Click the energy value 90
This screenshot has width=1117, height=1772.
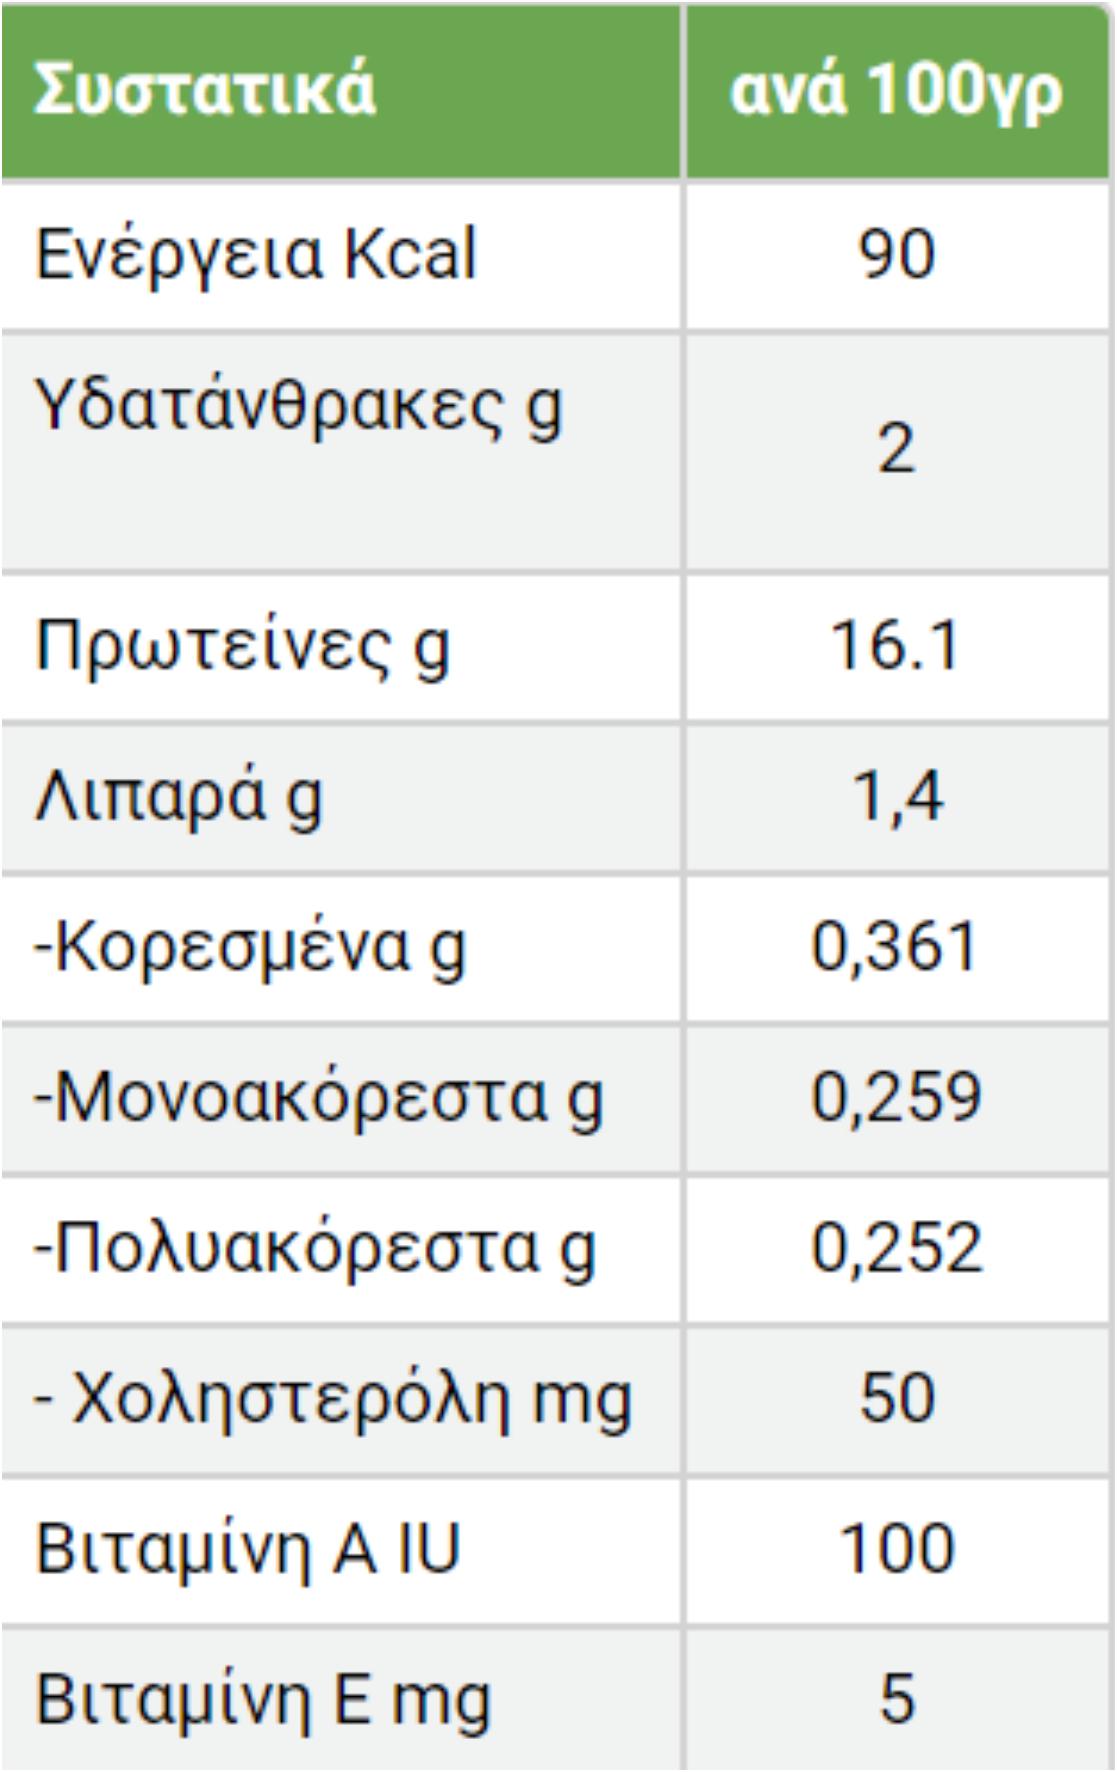pyautogui.click(x=896, y=255)
